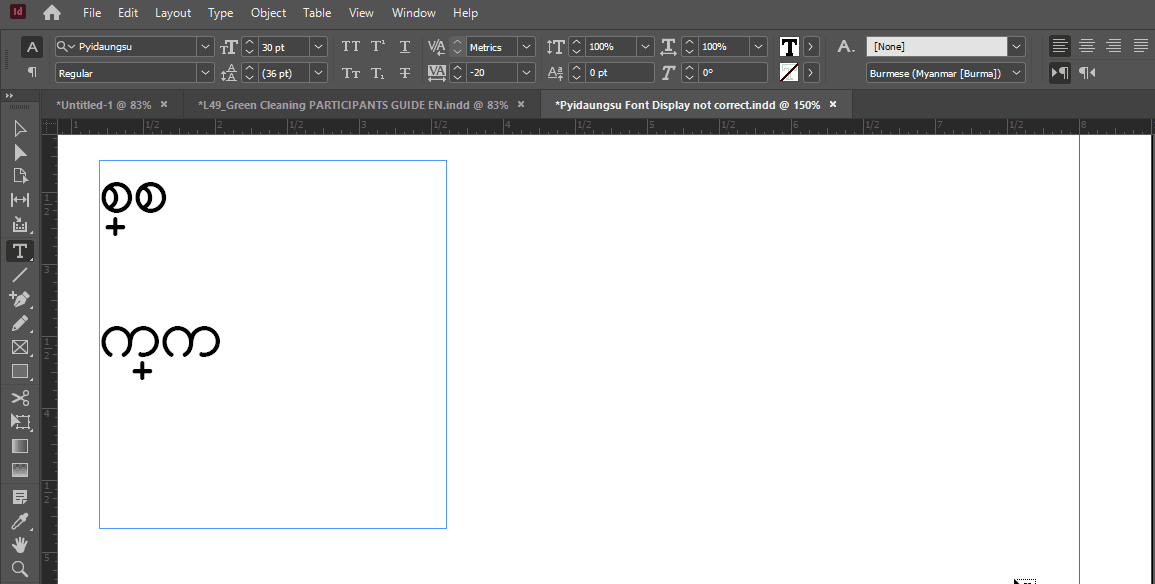Align text right

point(1113,46)
